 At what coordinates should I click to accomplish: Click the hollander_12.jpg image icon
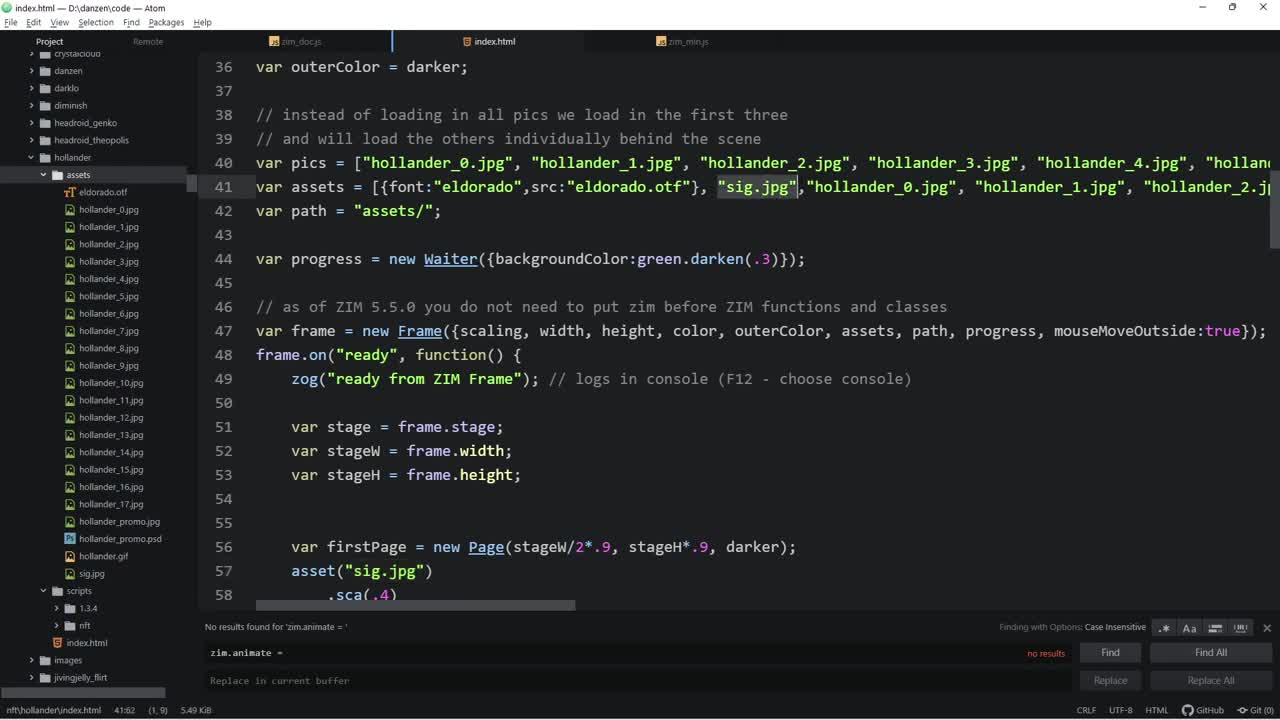(70, 418)
